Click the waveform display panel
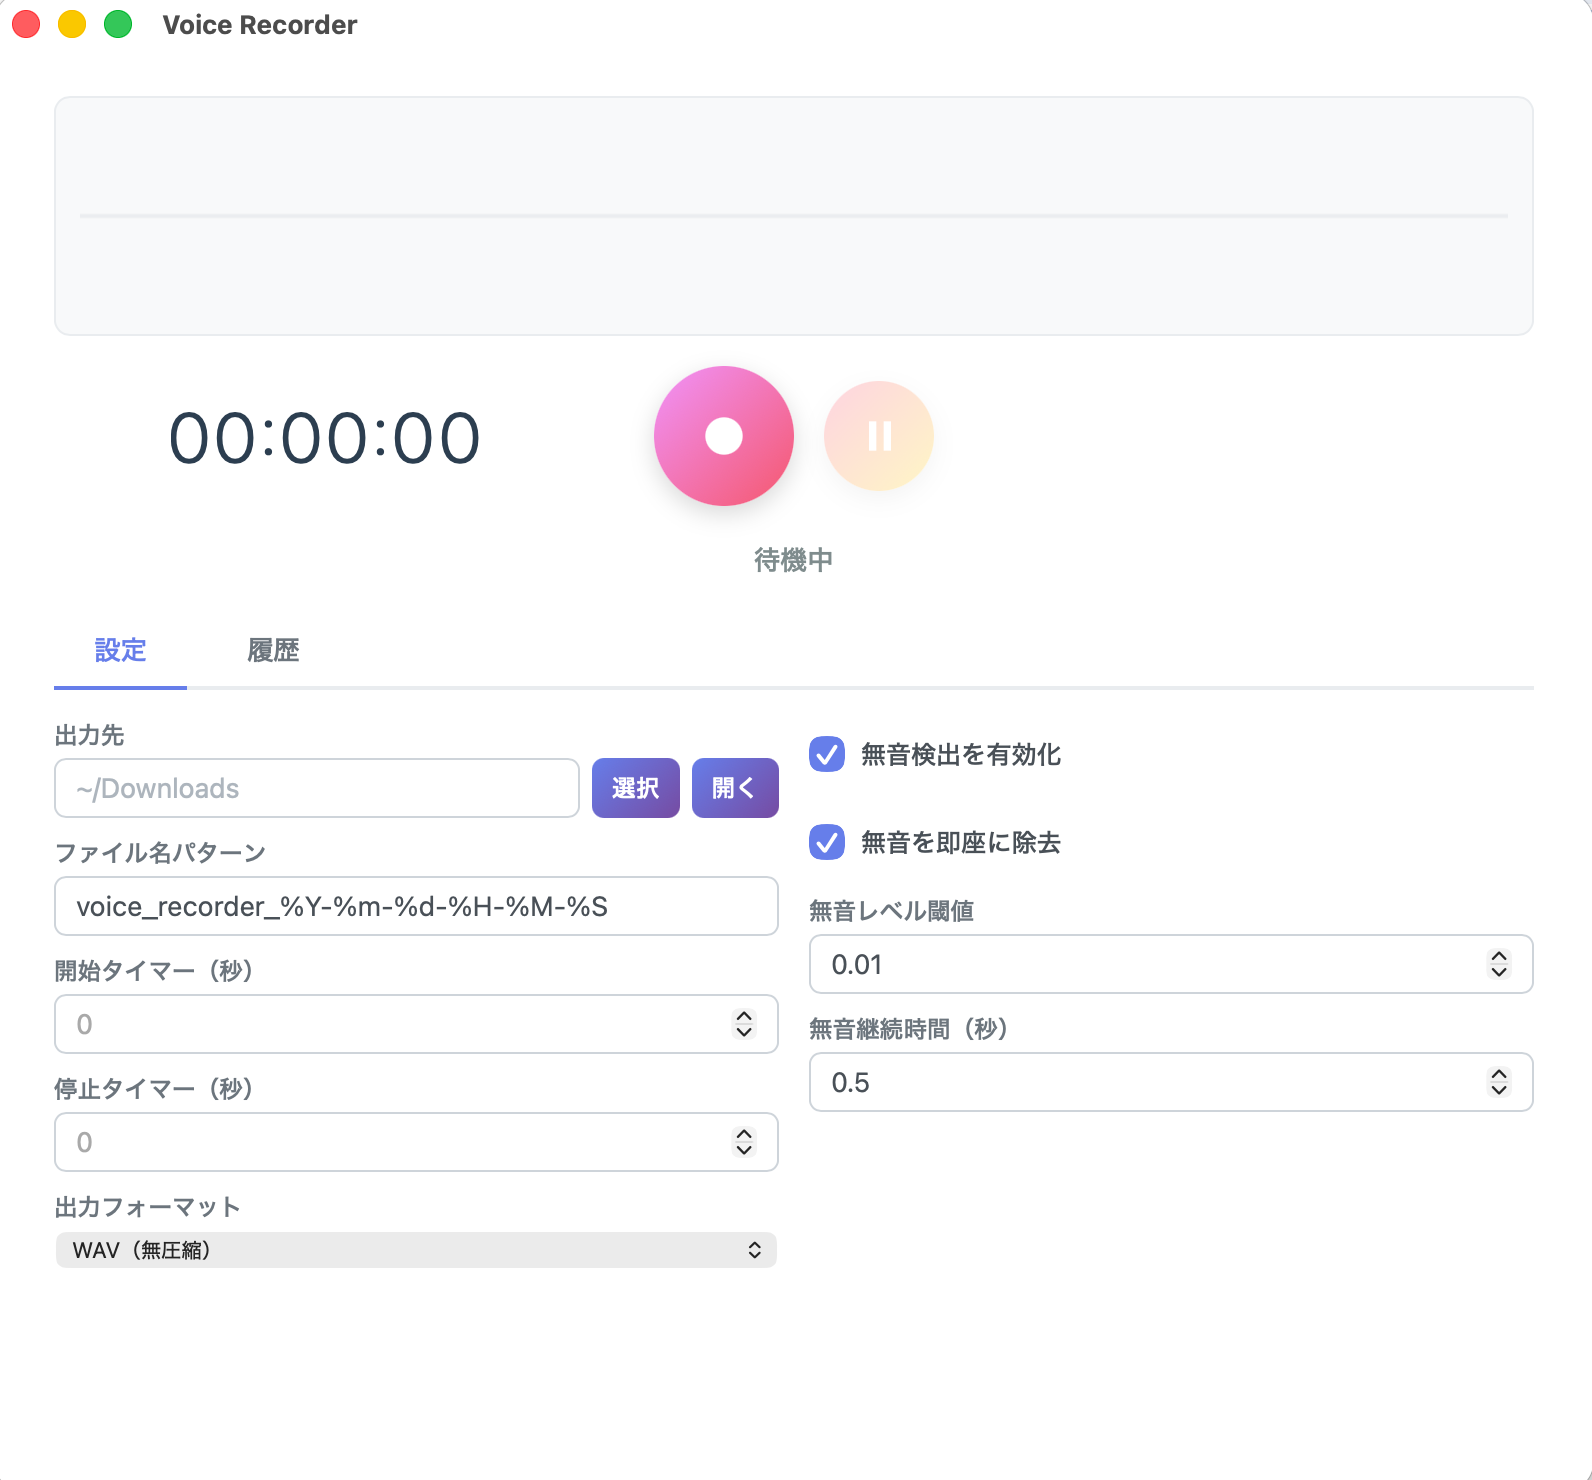The height and width of the screenshot is (1480, 1592). pos(794,216)
